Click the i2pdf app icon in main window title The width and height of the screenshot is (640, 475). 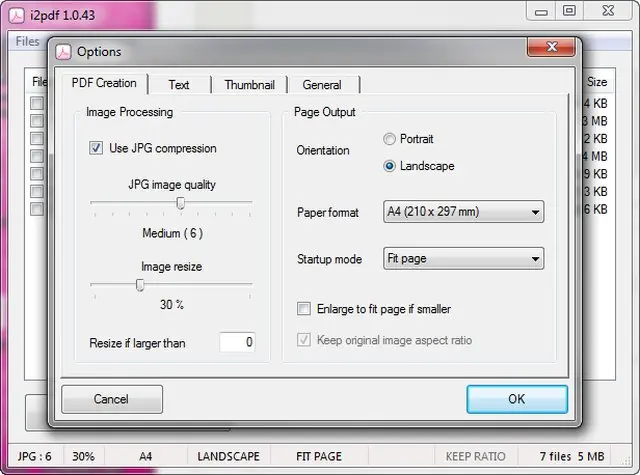(x=14, y=11)
